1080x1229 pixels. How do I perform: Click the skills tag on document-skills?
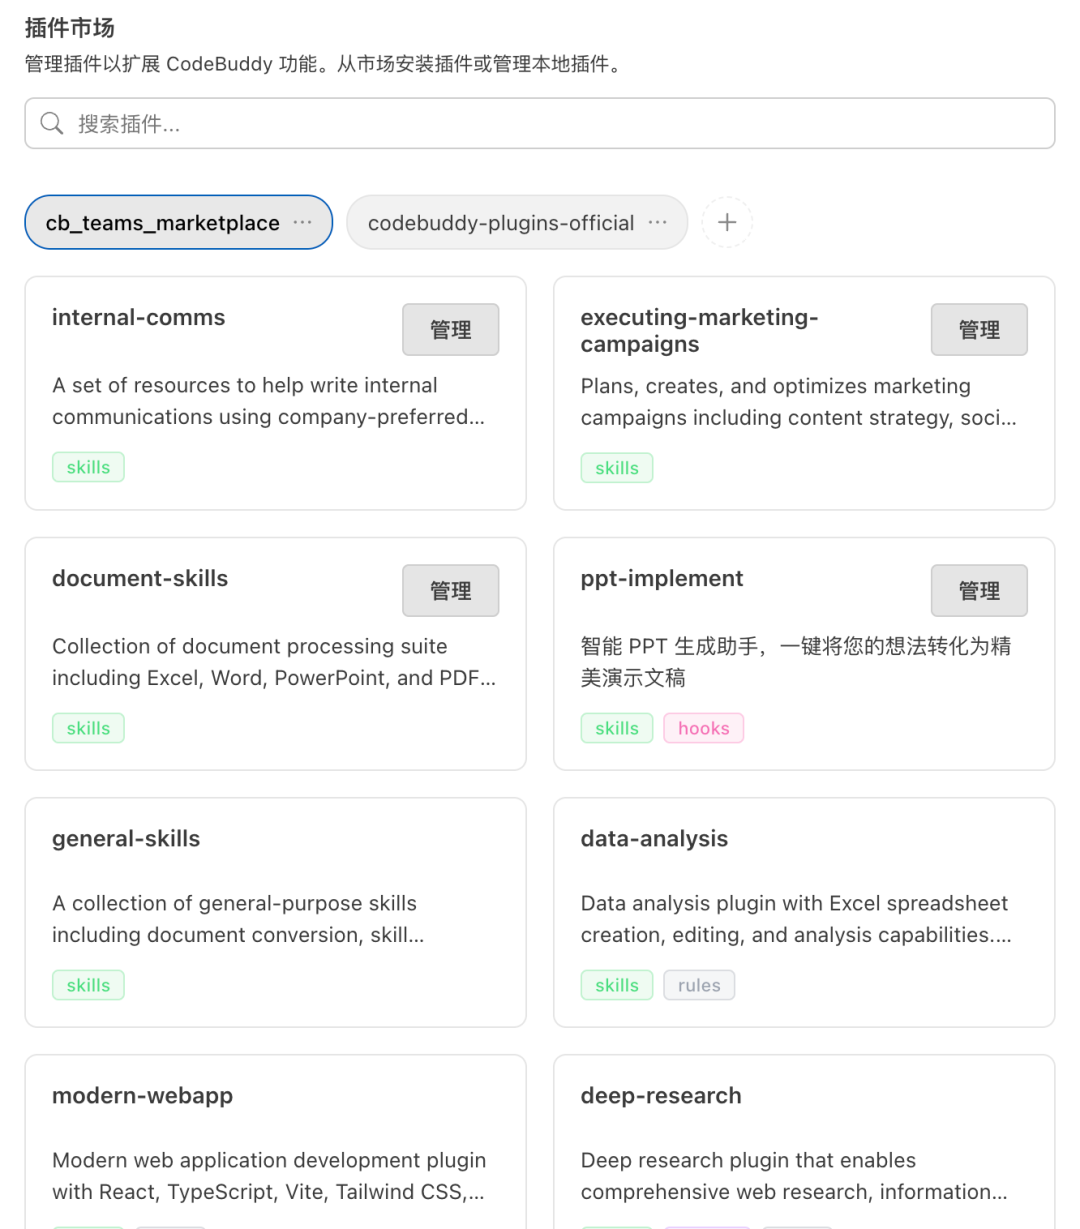coord(88,728)
